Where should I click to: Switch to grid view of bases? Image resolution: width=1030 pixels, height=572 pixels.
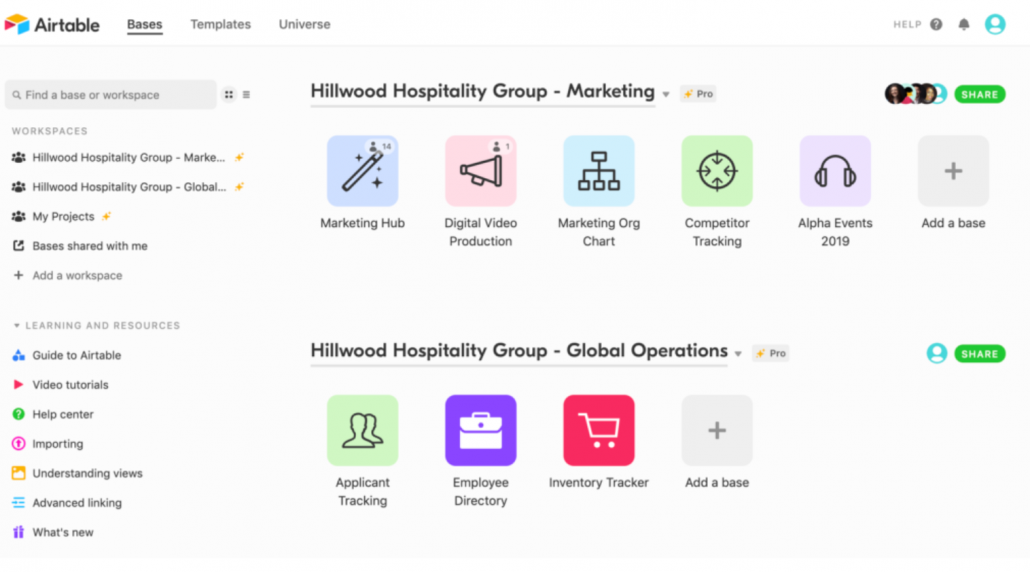point(229,95)
